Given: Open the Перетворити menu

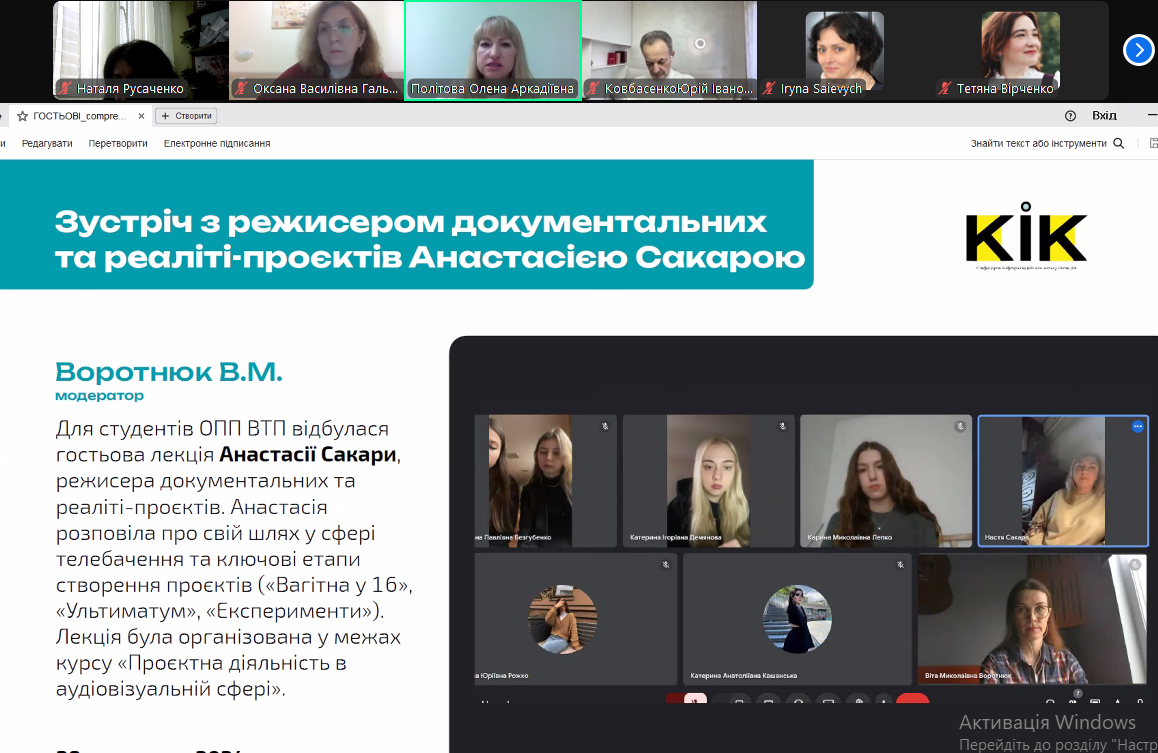Looking at the screenshot, I should 118,144.
